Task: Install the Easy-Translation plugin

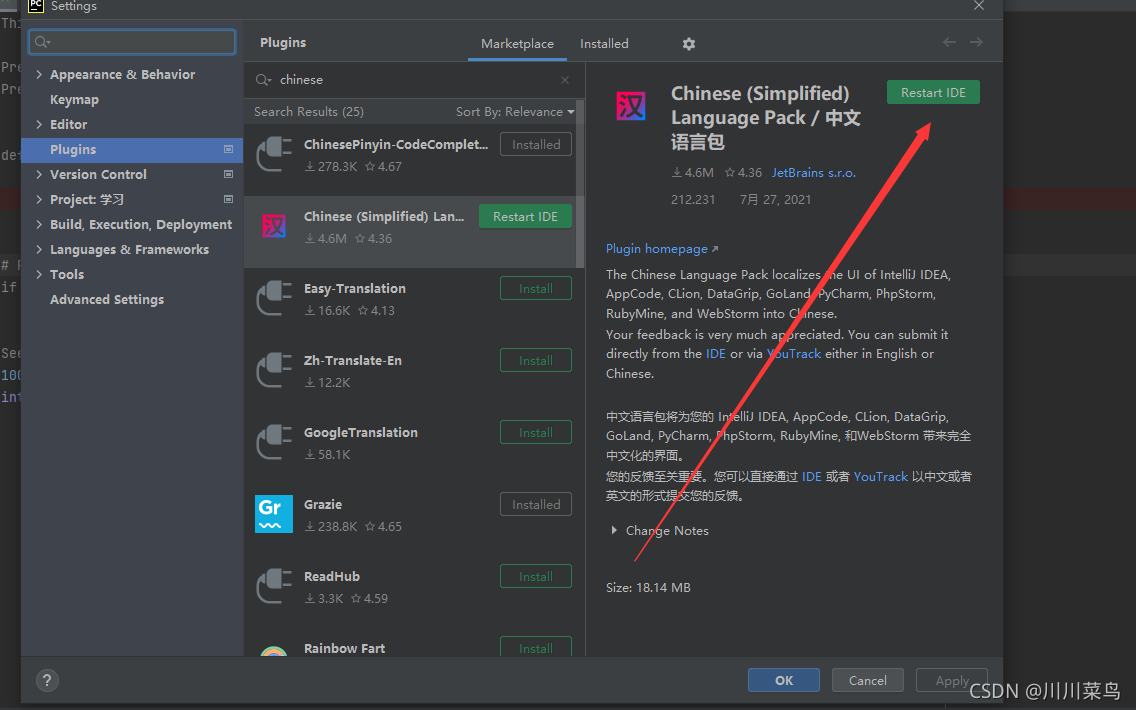Action: pos(535,288)
